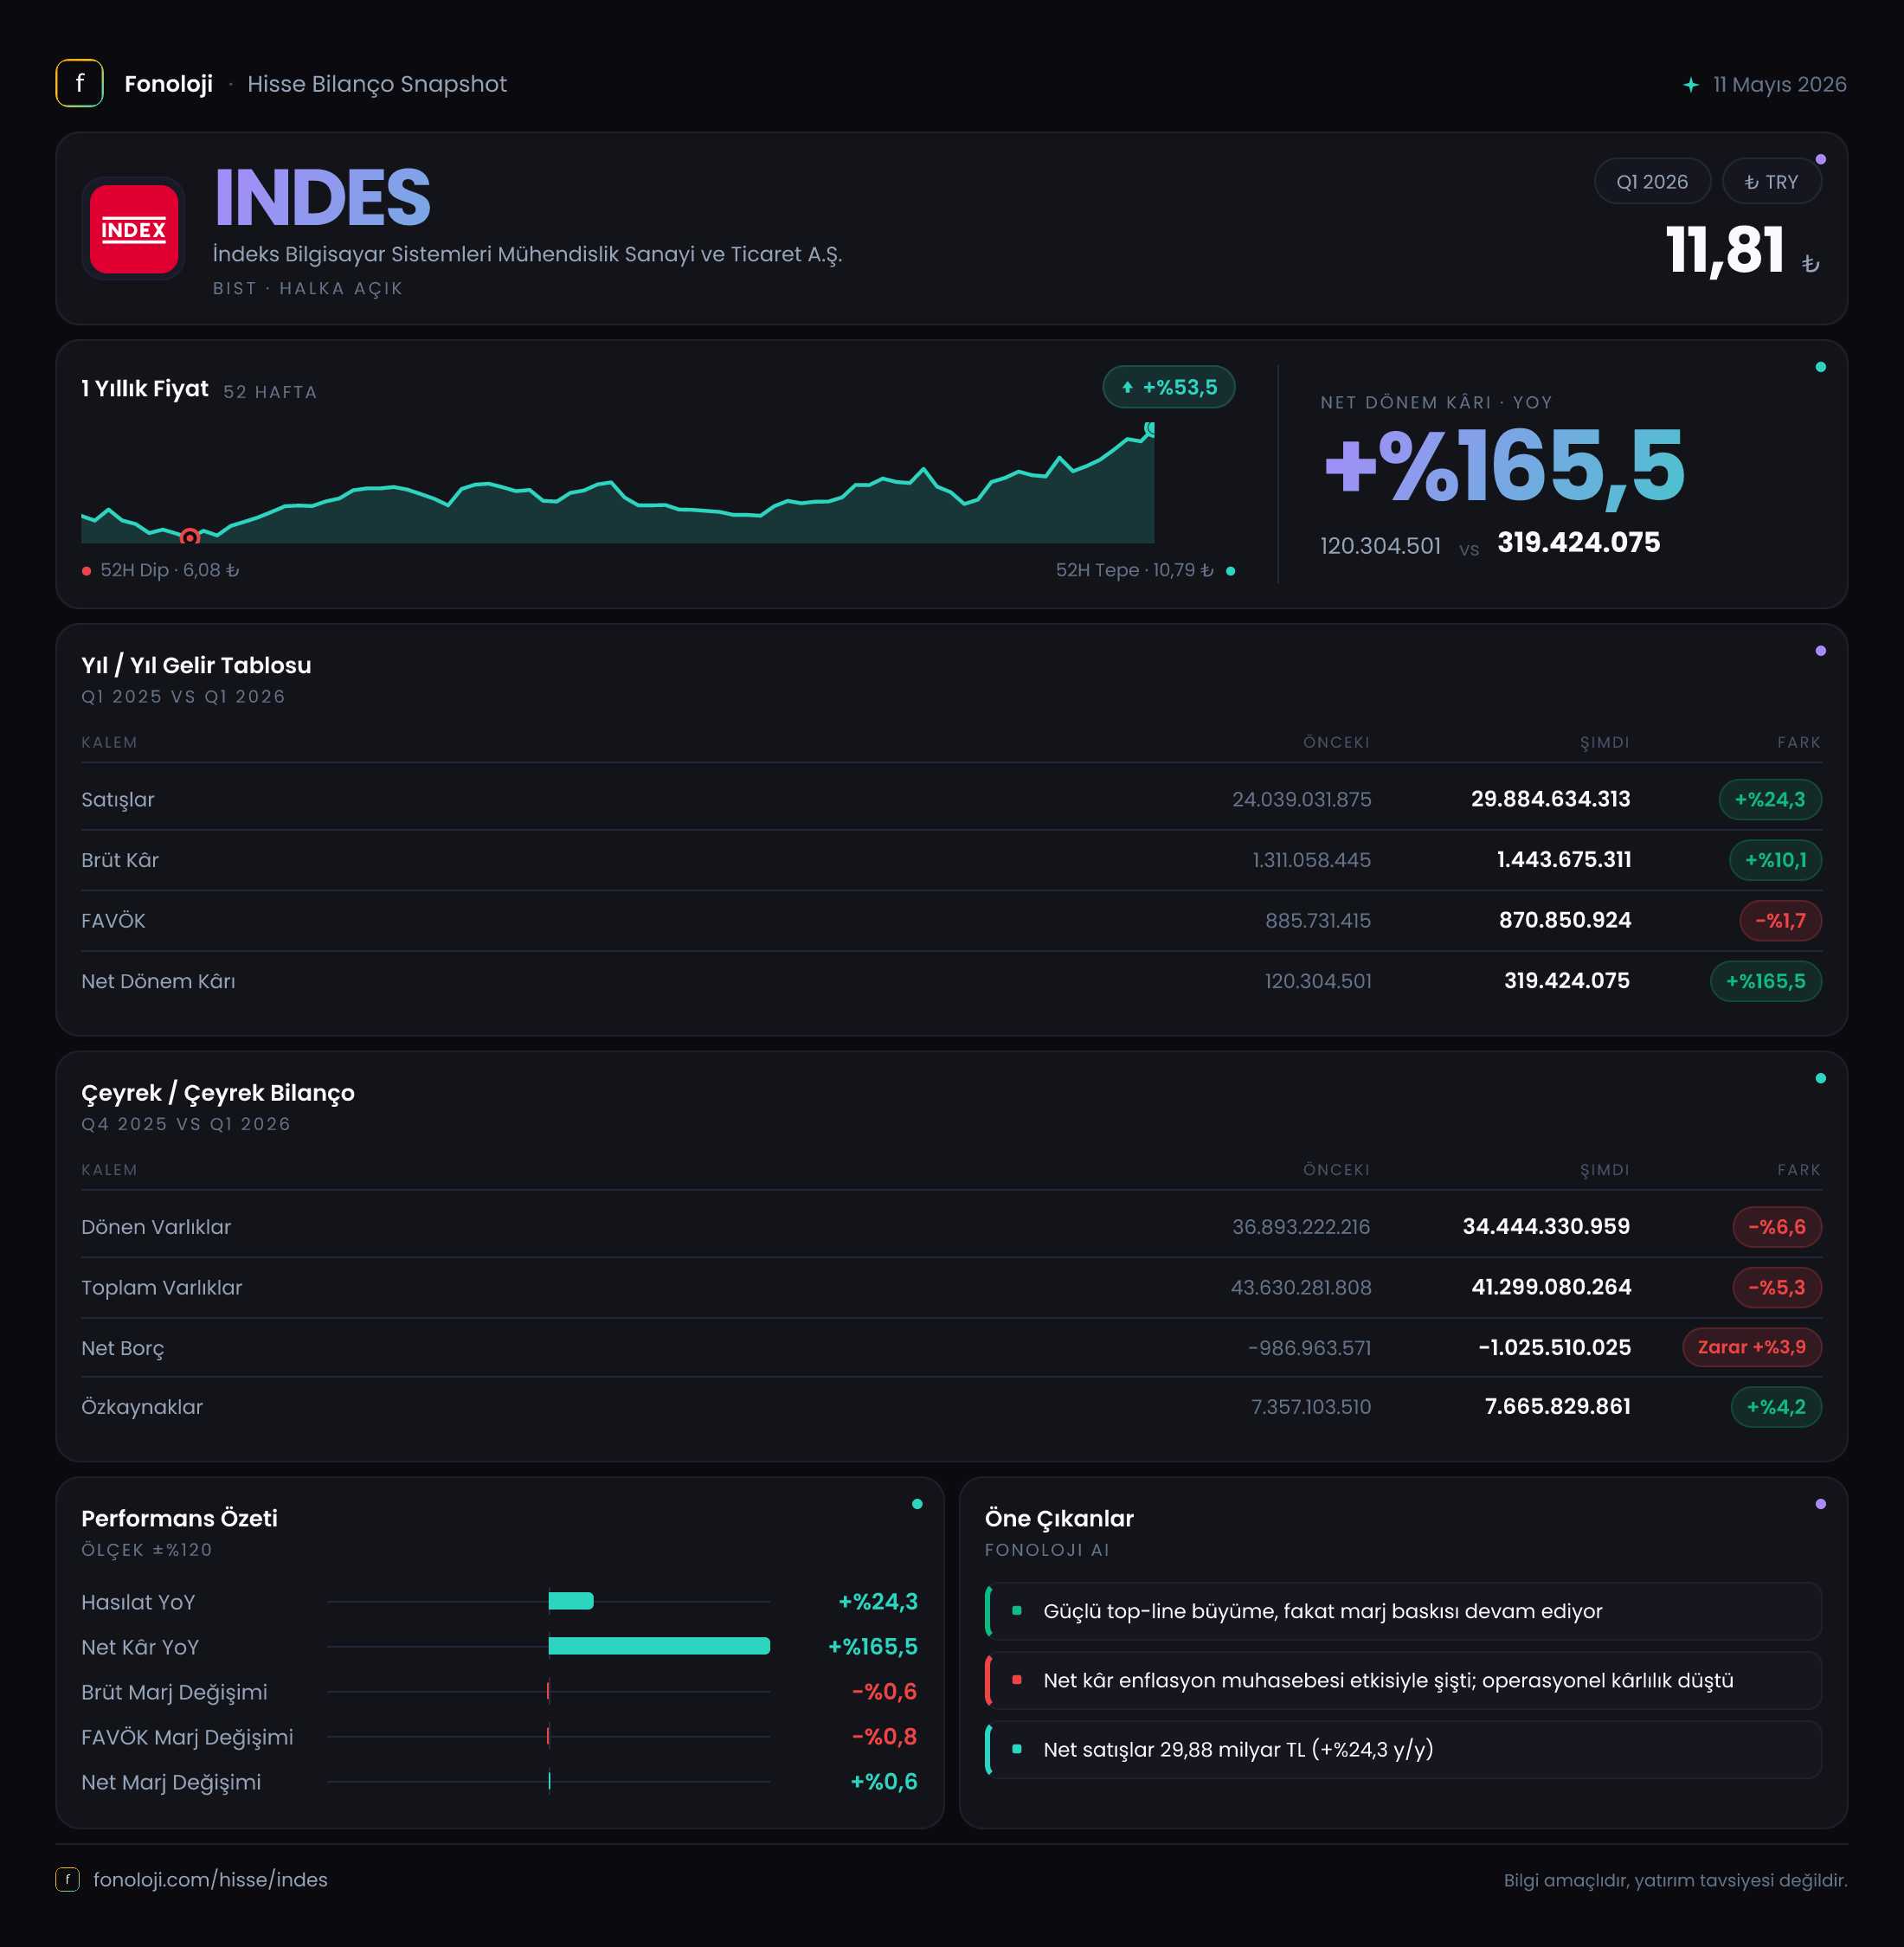Open the red INDEX company logo
Screen dimensions: 1904x1947
134,229
